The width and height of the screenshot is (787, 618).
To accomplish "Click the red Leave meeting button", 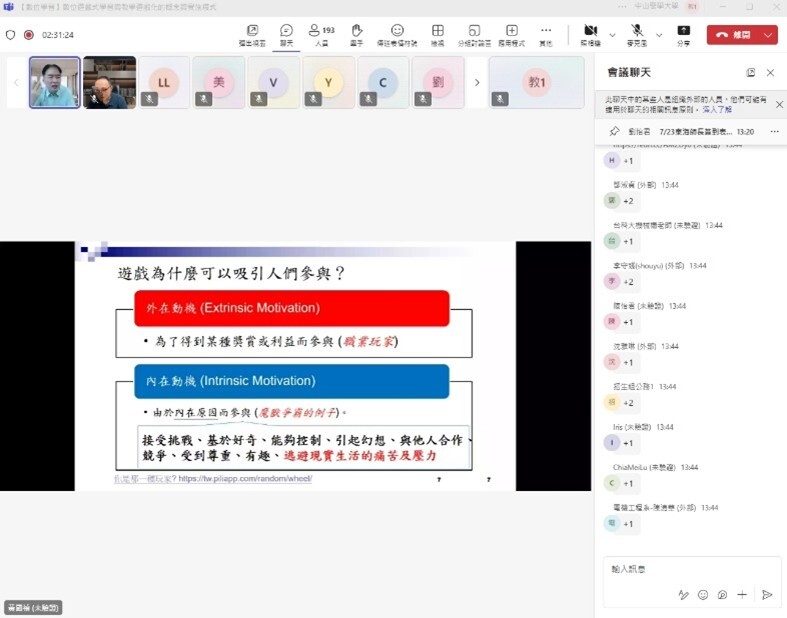I will [x=733, y=34].
